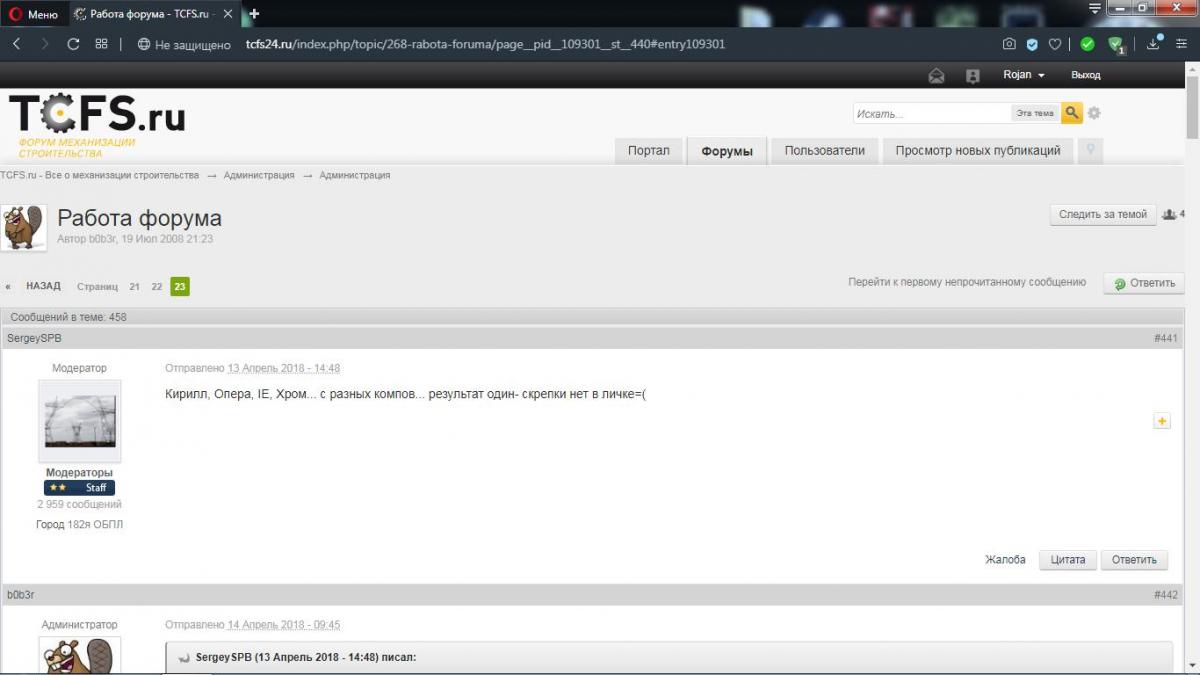
Task: Run search with yellow magnifier button
Action: point(1071,113)
